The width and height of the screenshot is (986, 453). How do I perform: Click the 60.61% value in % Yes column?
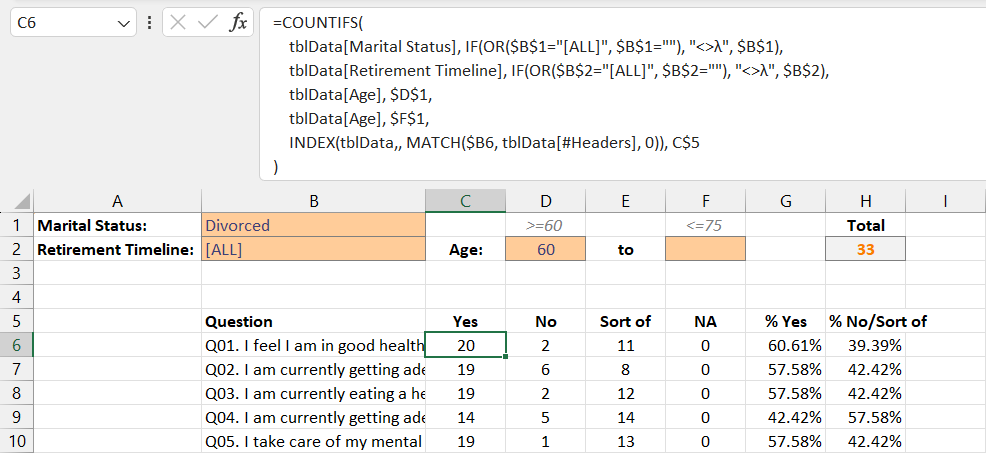tap(785, 345)
